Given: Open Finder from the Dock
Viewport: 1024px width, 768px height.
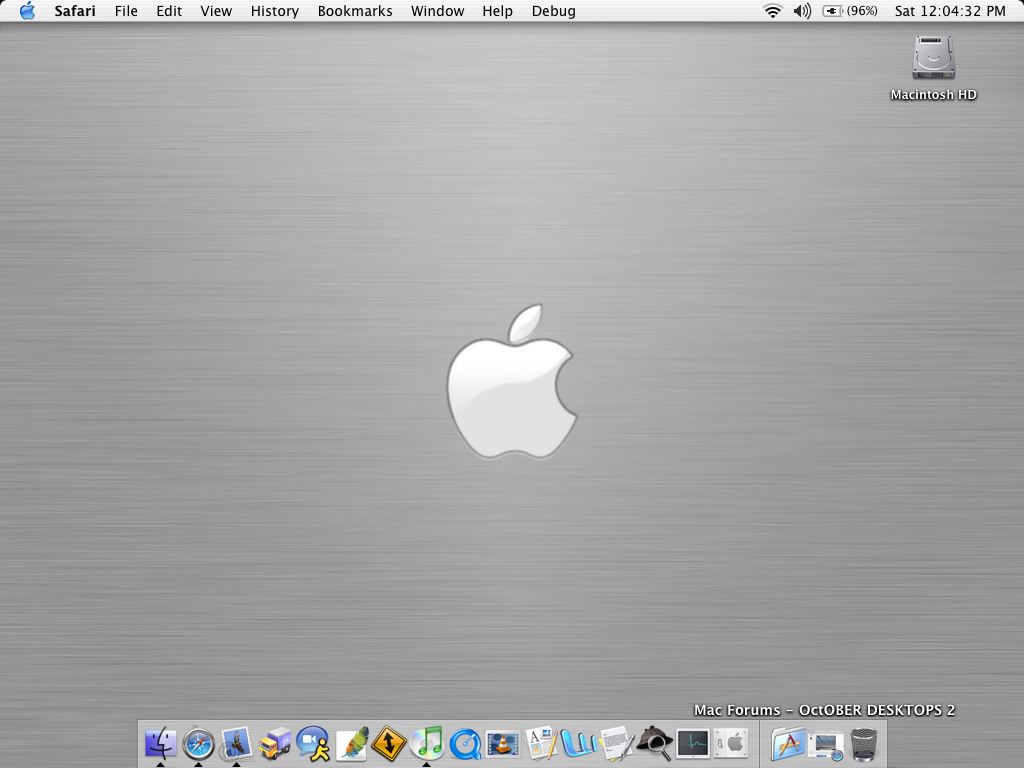Looking at the screenshot, I should pyautogui.click(x=160, y=743).
